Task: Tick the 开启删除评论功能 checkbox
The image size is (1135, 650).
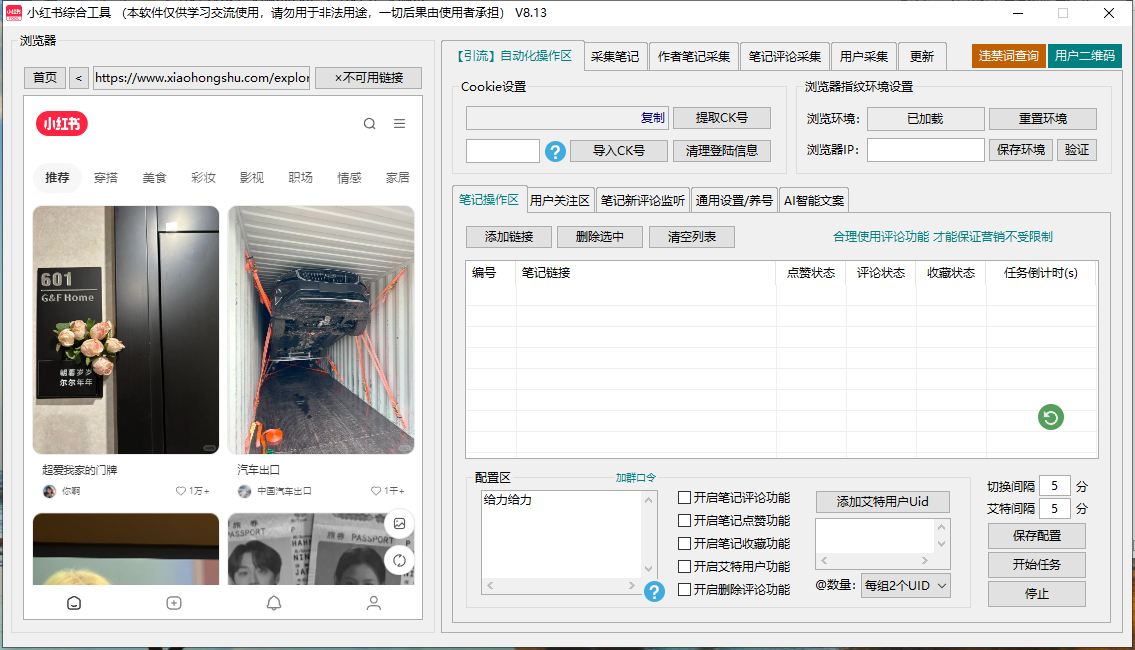Action: 684,590
